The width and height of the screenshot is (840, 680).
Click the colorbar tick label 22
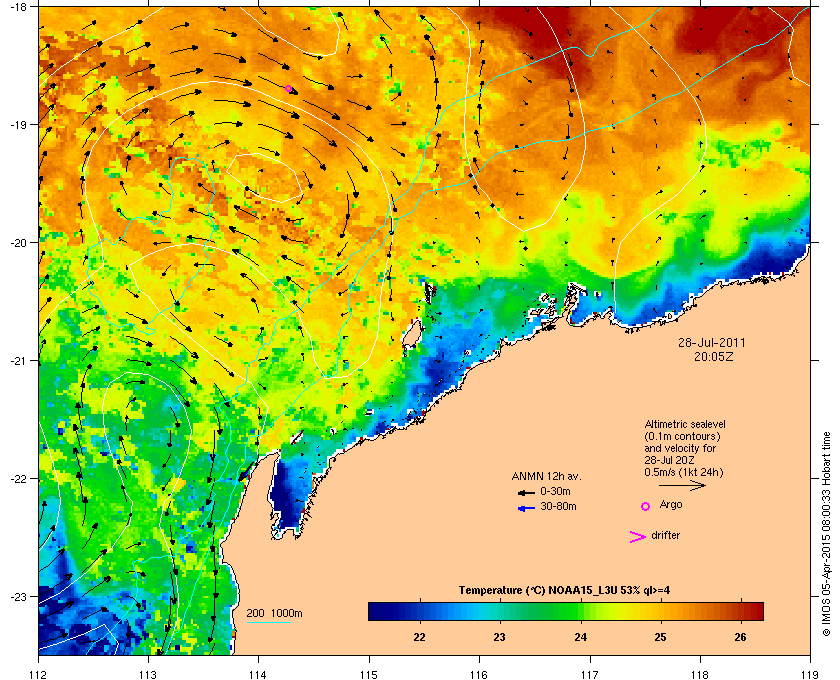click(419, 637)
